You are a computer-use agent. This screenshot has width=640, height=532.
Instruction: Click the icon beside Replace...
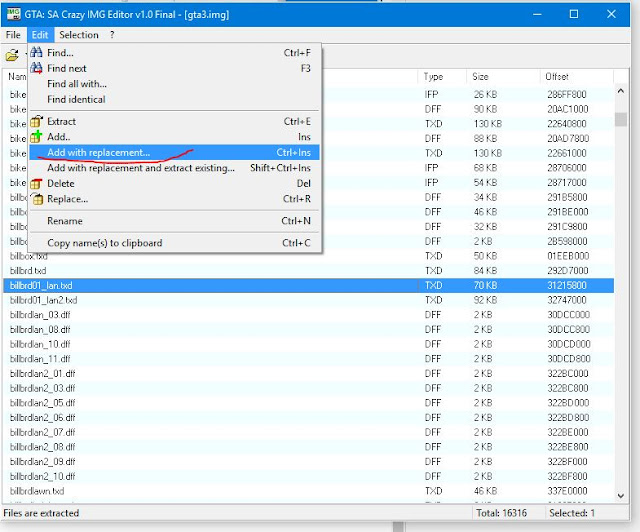tap(36, 199)
